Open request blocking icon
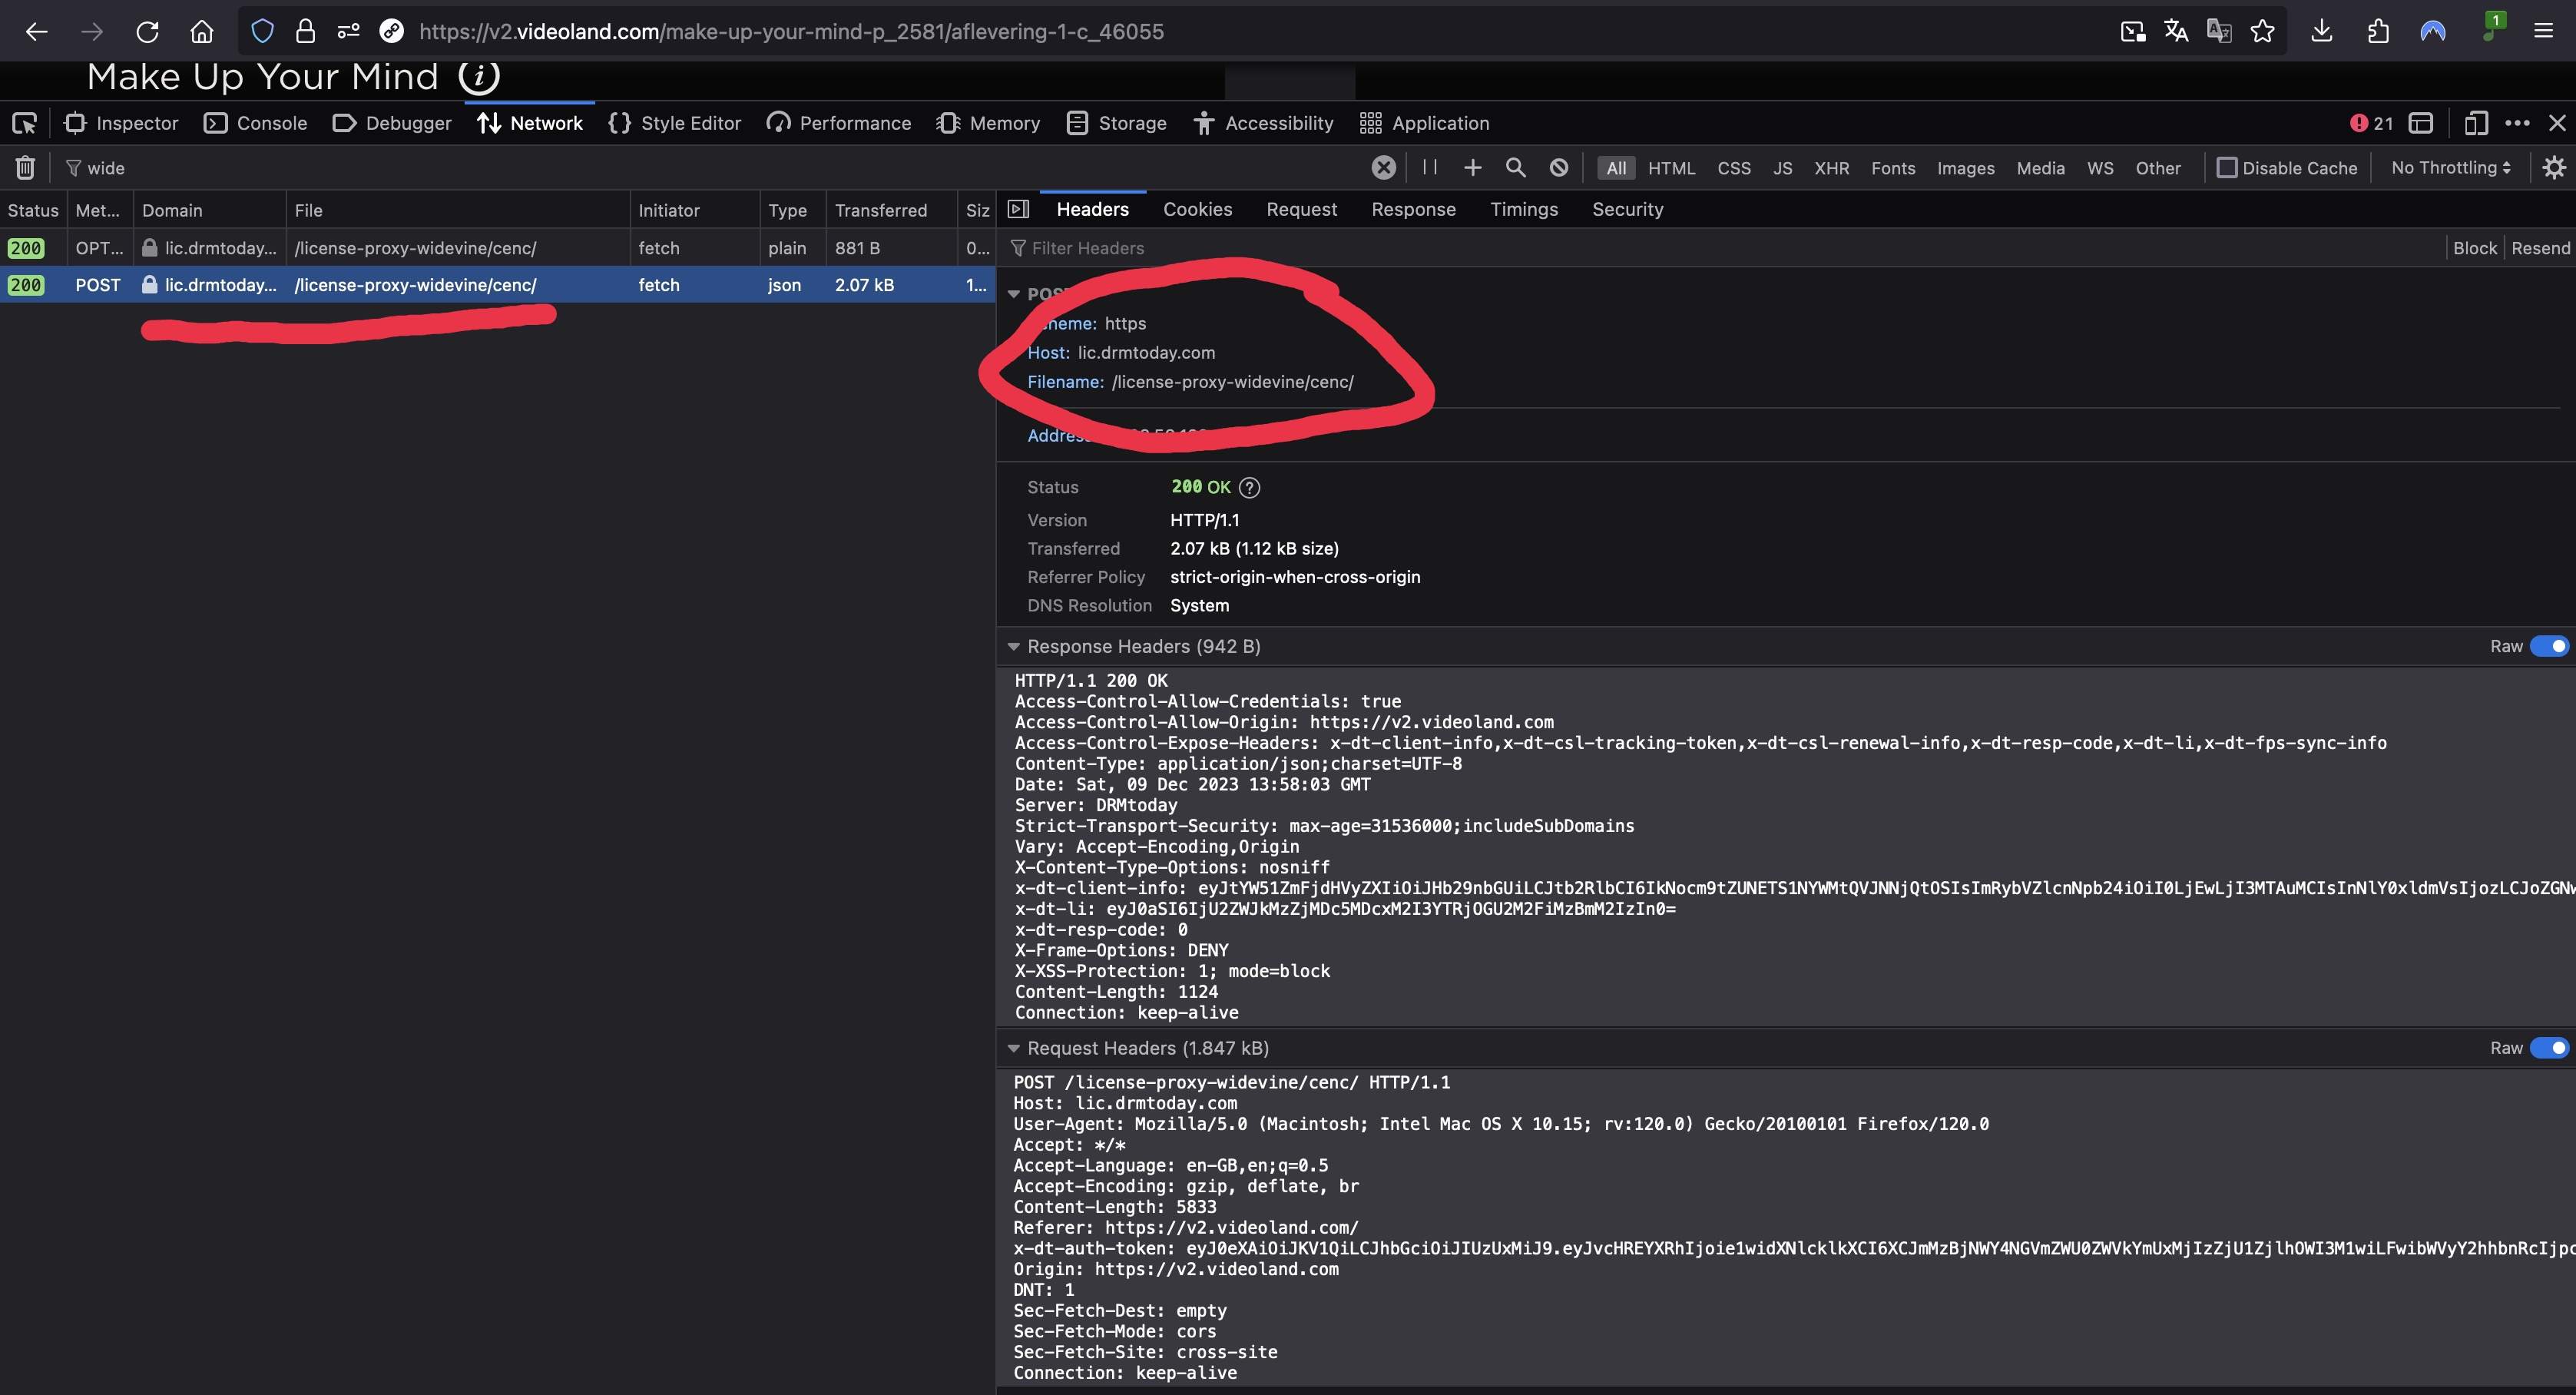Screen dimensions: 2576x1395 (x=1559, y=168)
